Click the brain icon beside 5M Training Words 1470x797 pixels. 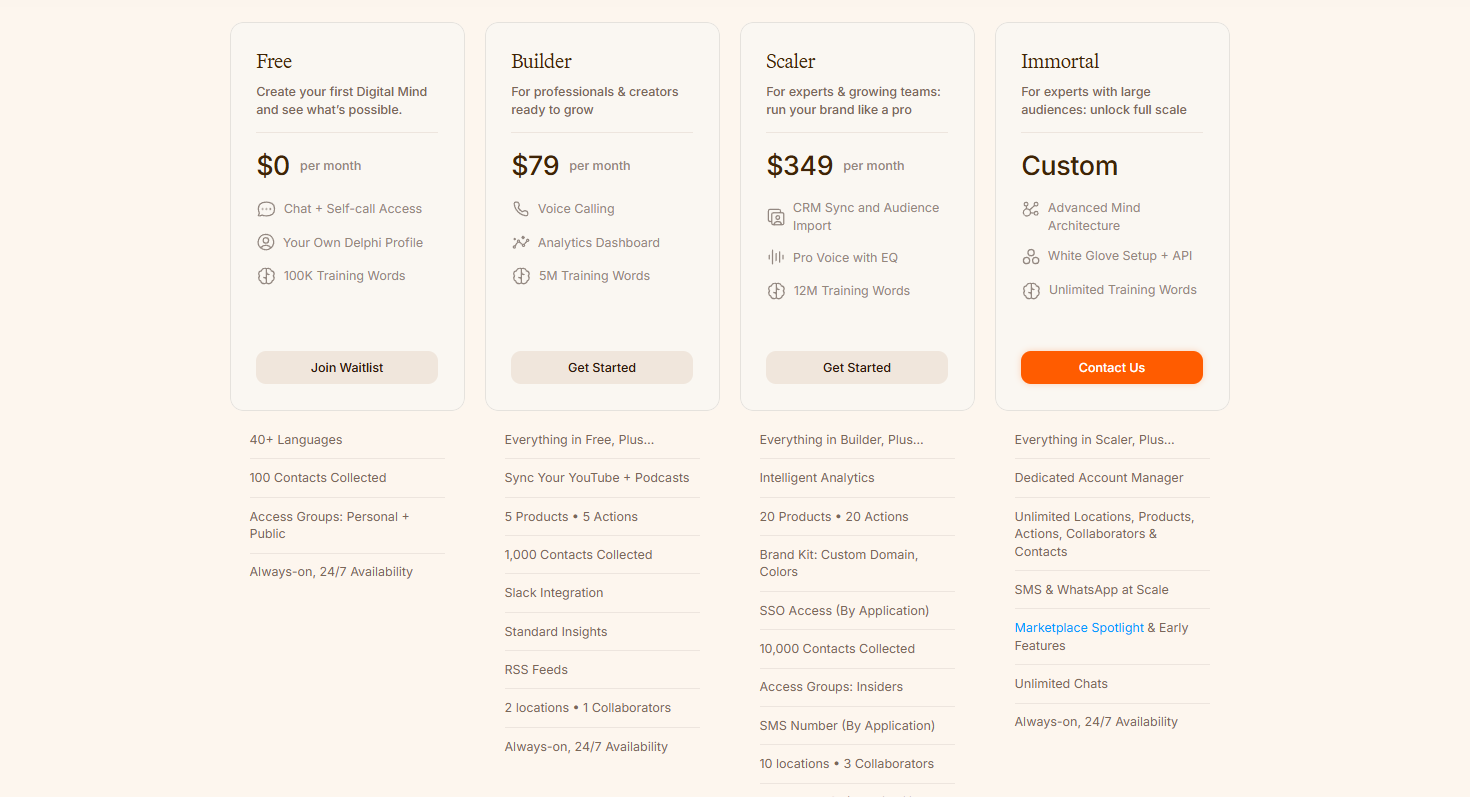tap(521, 276)
